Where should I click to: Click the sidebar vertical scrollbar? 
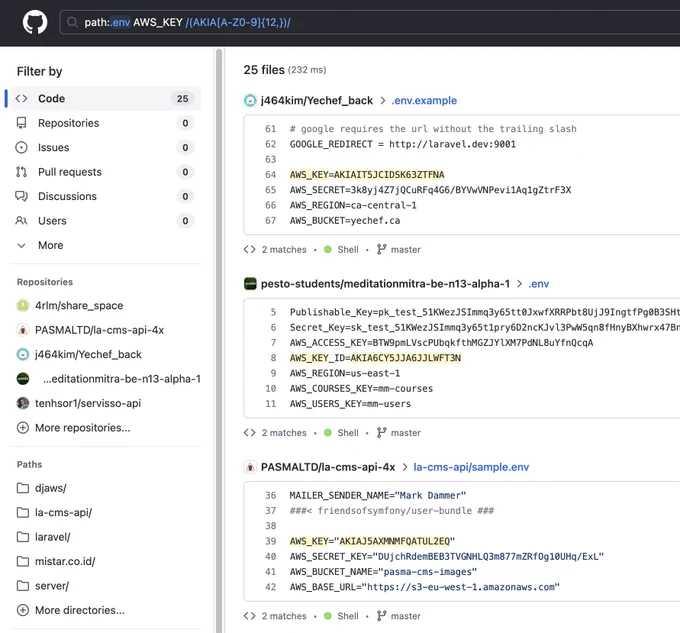click(219, 340)
